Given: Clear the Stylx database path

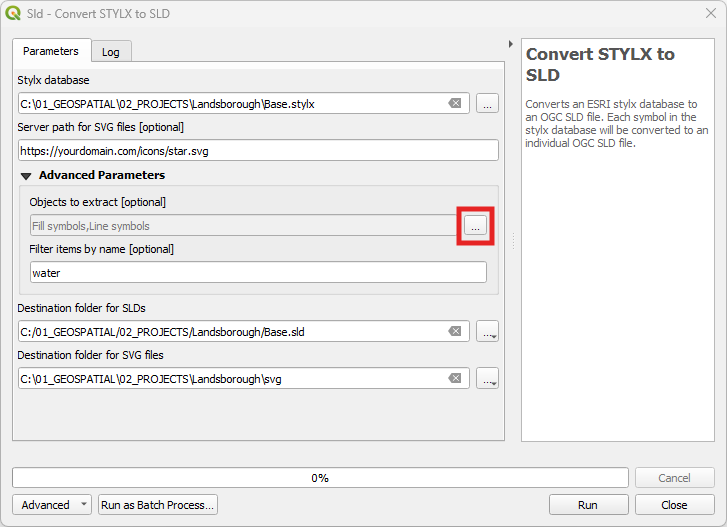Looking at the screenshot, I should (x=455, y=103).
